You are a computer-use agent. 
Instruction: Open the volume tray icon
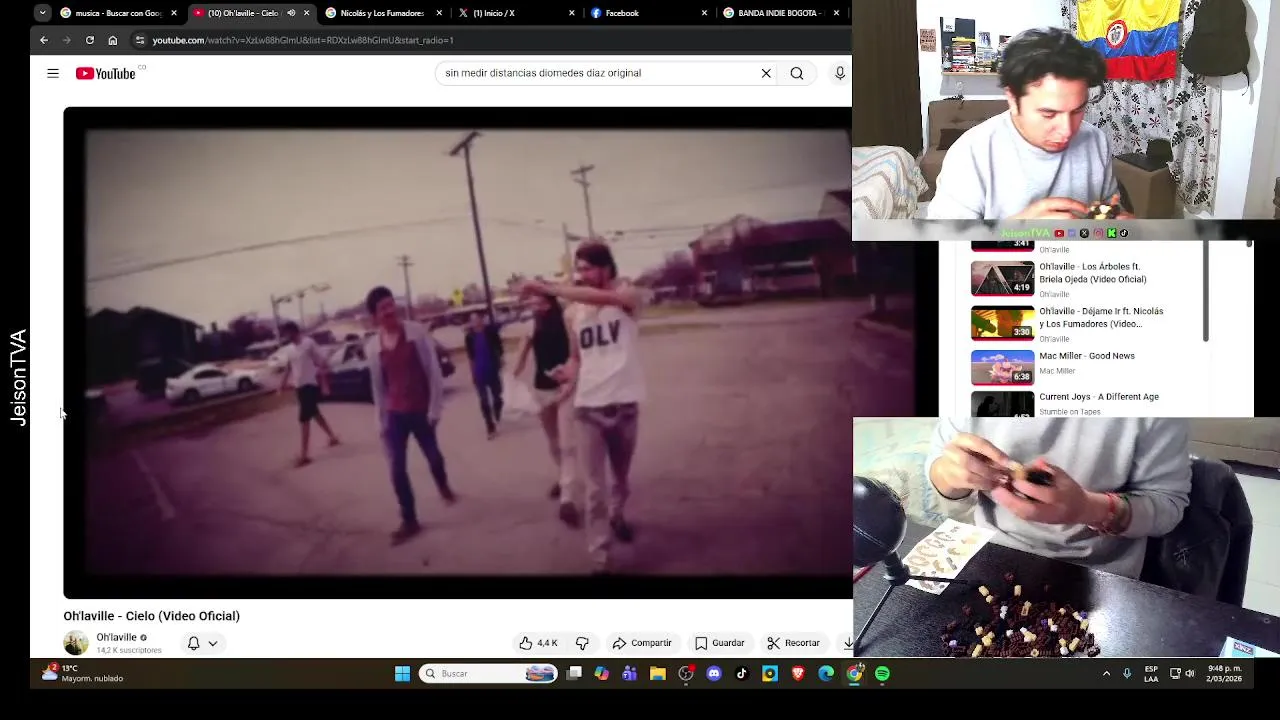1190,674
